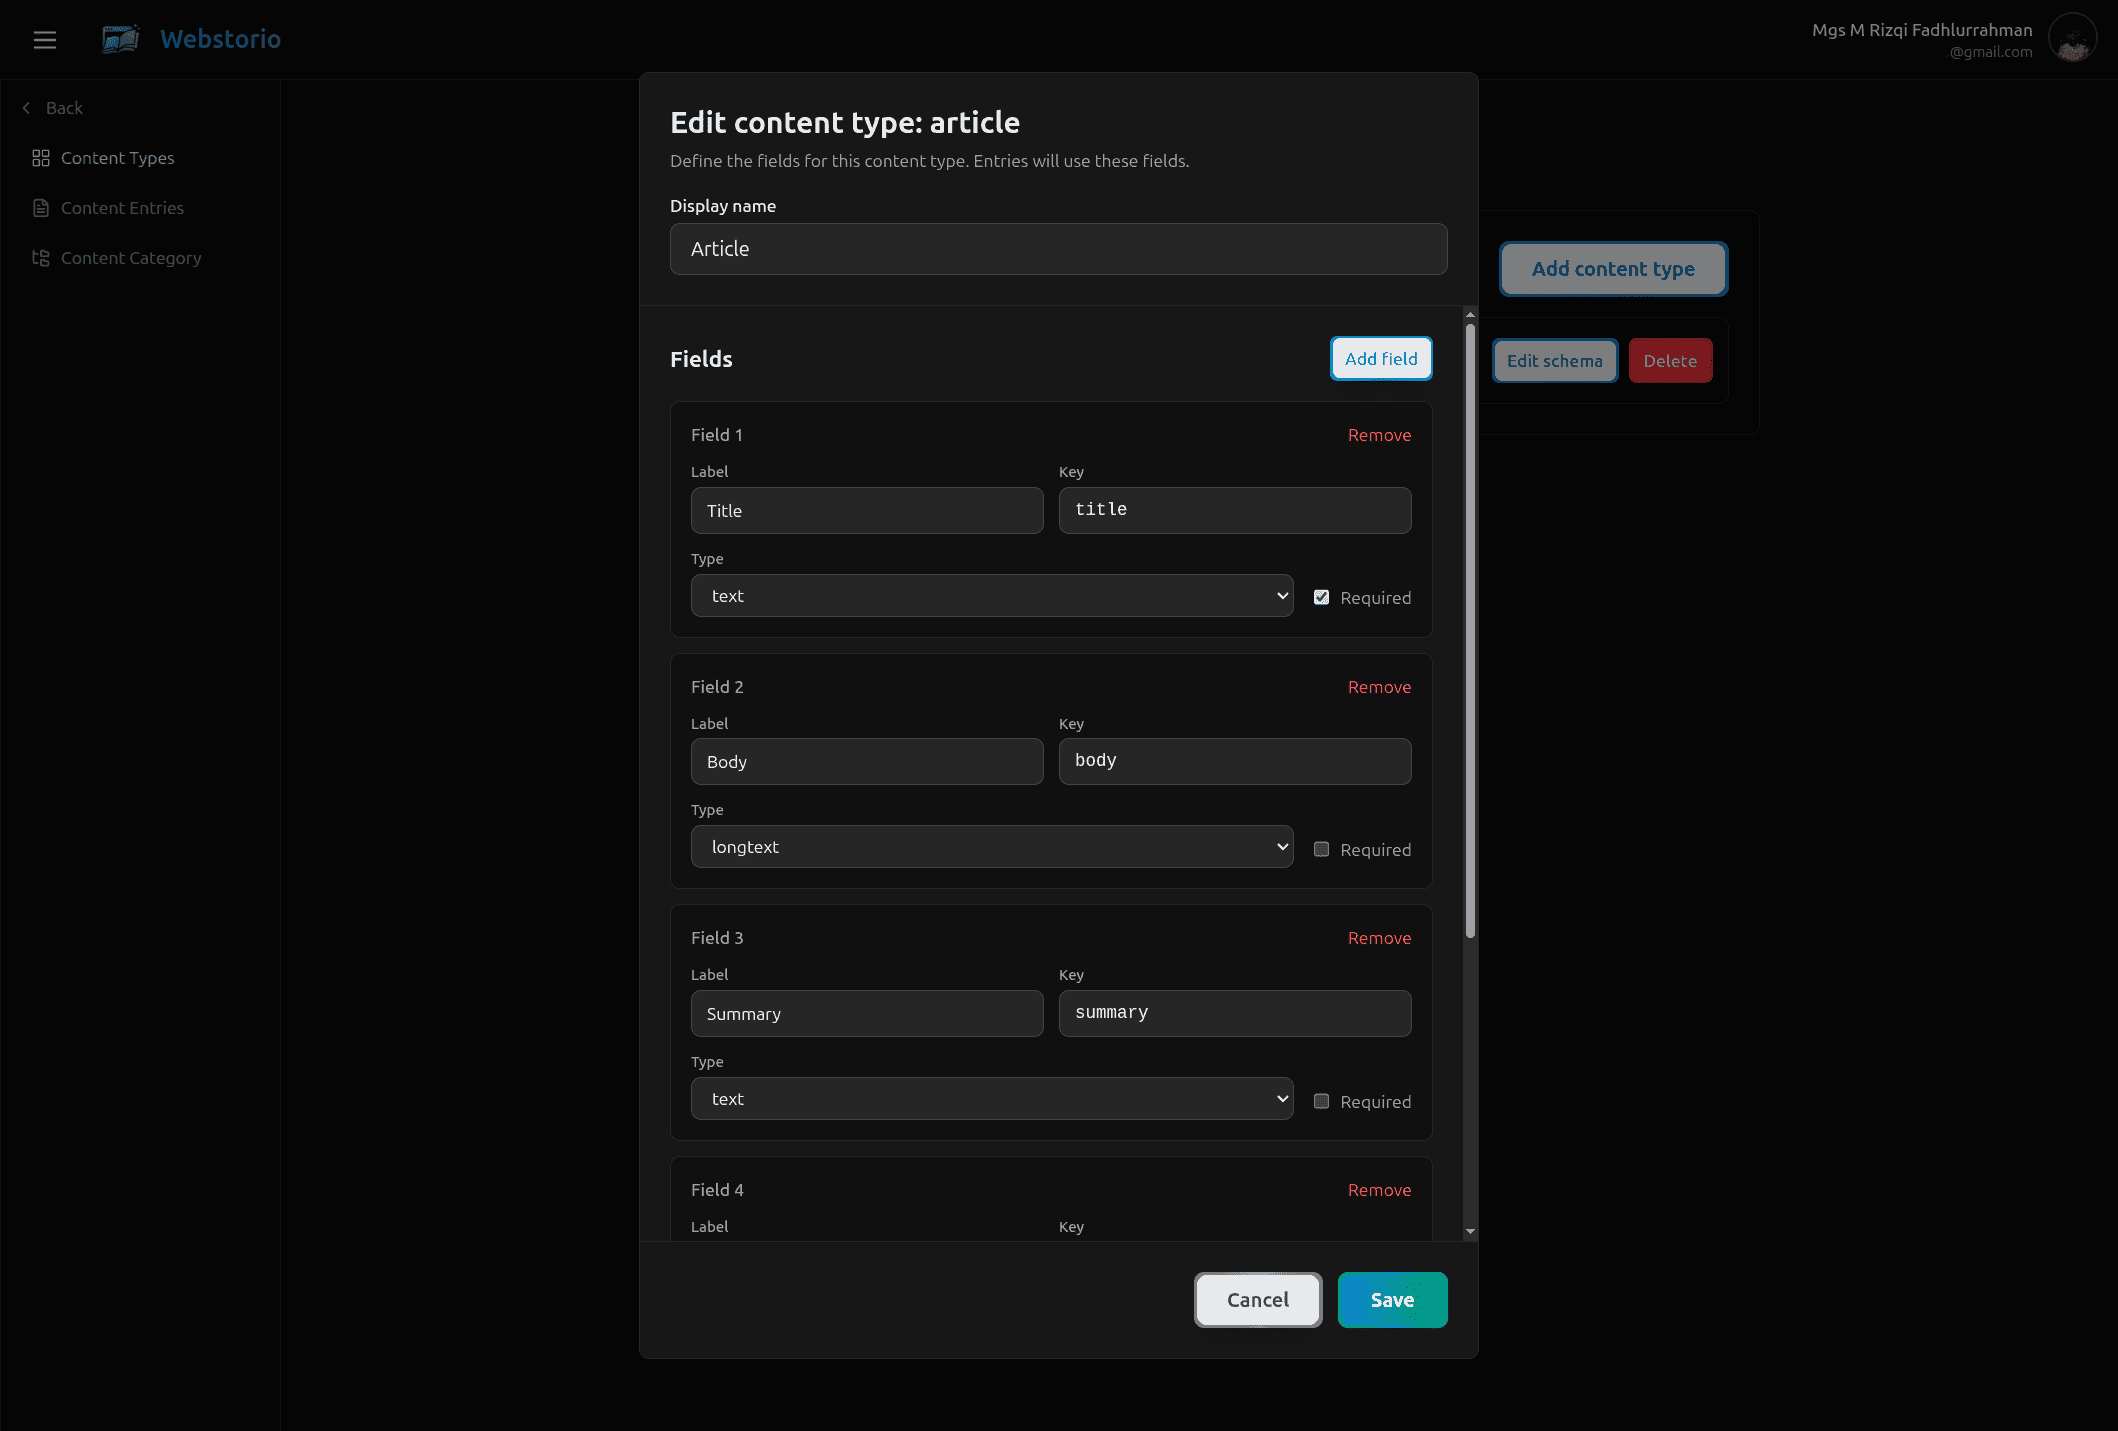Screen dimensions: 2118x1431
Task: Remove Field 2
Action: point(1379,687)
